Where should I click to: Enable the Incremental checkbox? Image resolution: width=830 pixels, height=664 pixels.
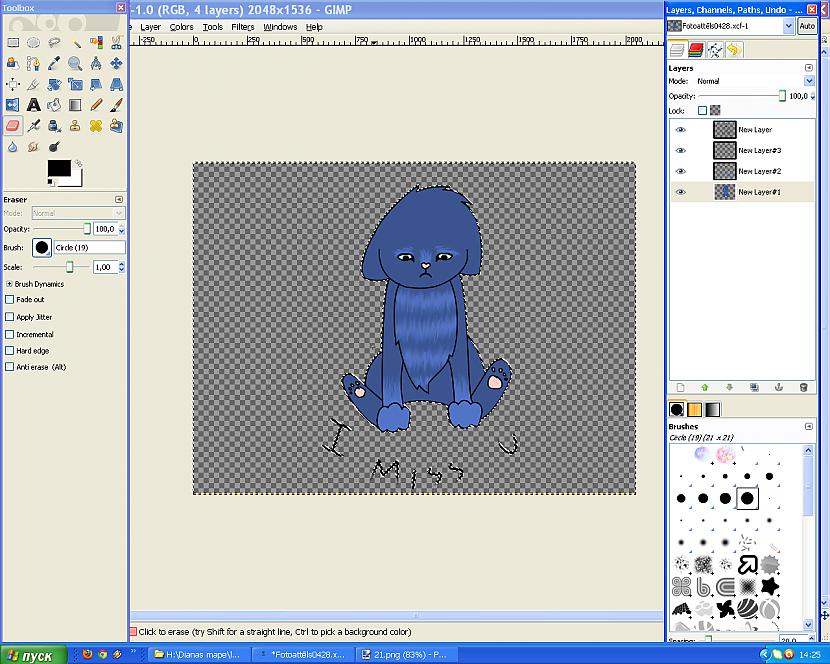pyautogui.click(x=9, y=335)
